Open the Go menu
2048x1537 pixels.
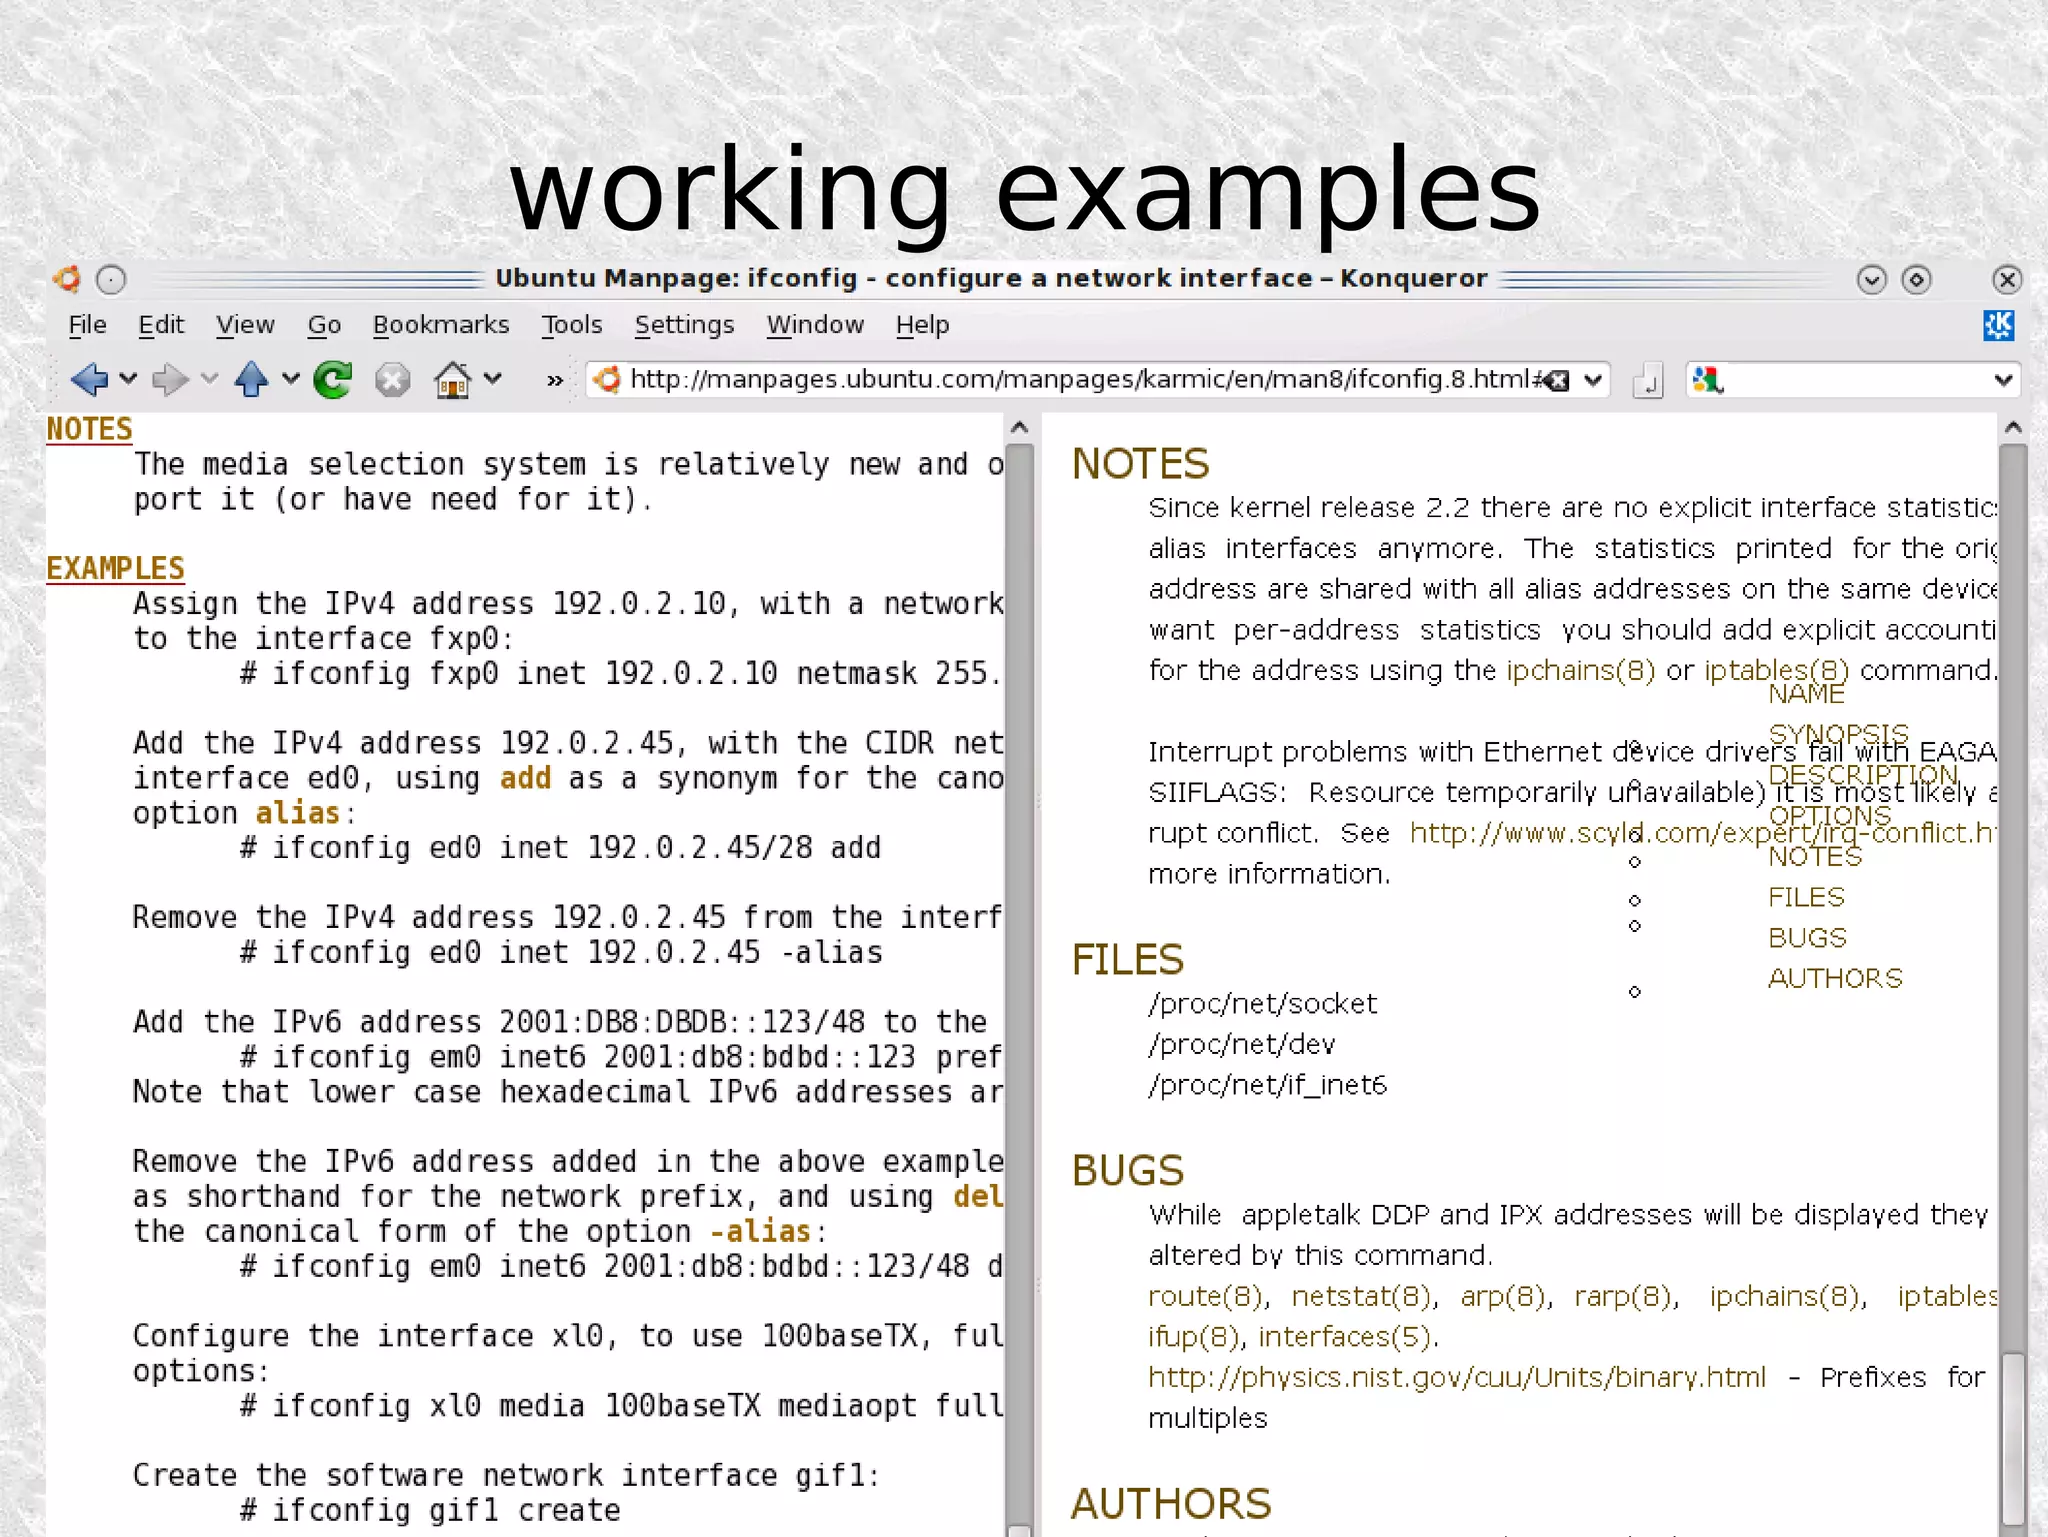tap(324, 325)
